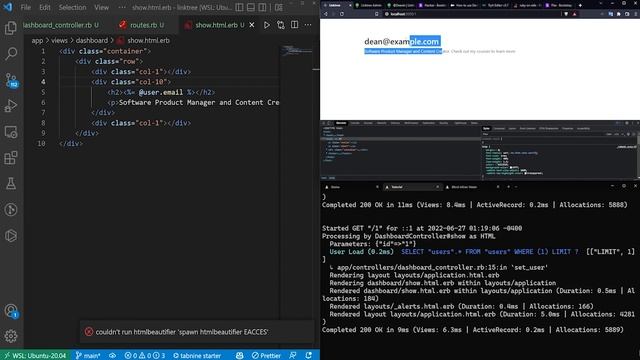Open Run and Debug view
640x360 pixels.
(11, 106)
